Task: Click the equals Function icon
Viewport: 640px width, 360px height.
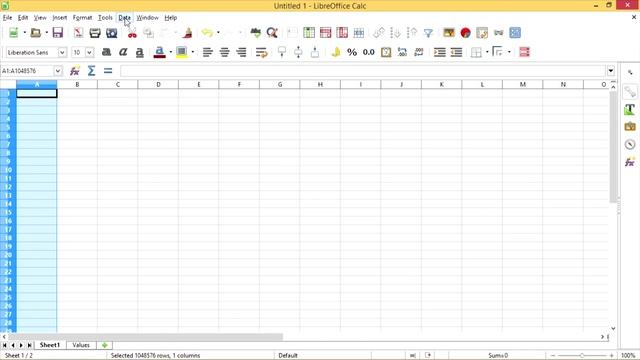Action: pos(108,71)
